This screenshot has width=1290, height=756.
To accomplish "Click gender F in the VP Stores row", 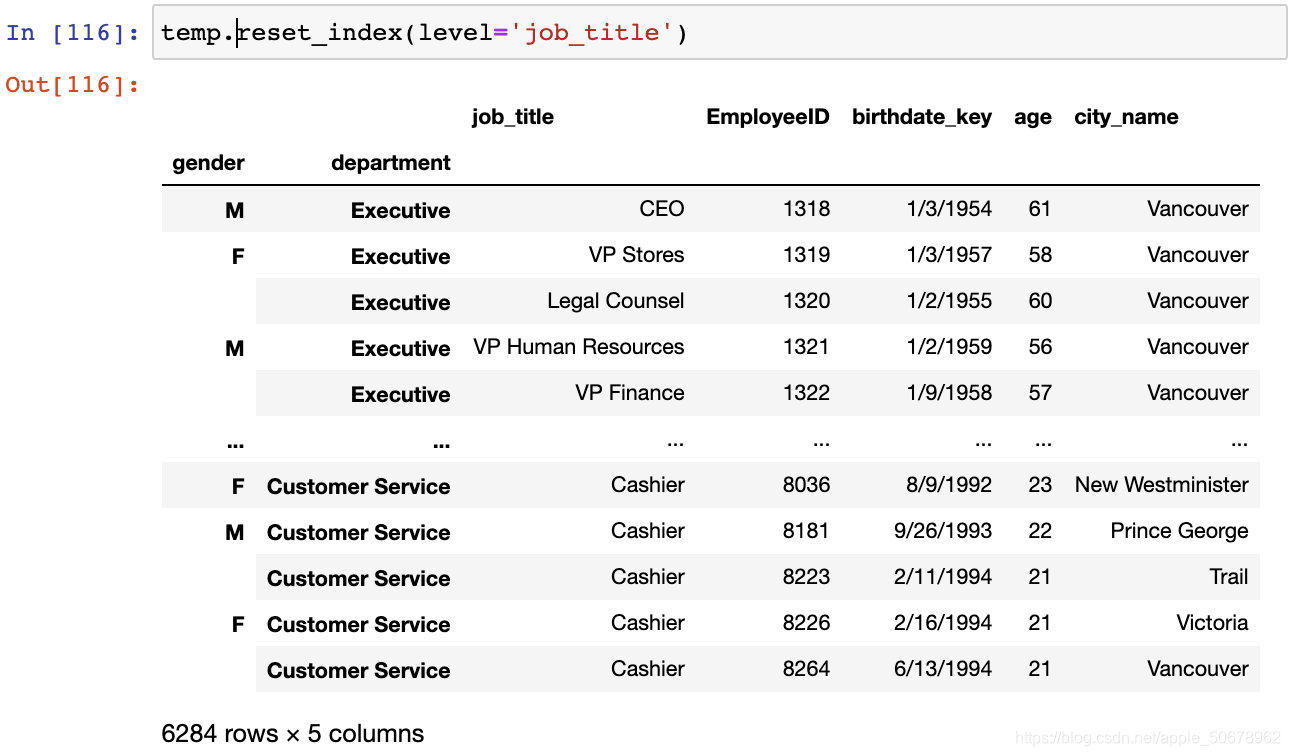I will point(238,257).
